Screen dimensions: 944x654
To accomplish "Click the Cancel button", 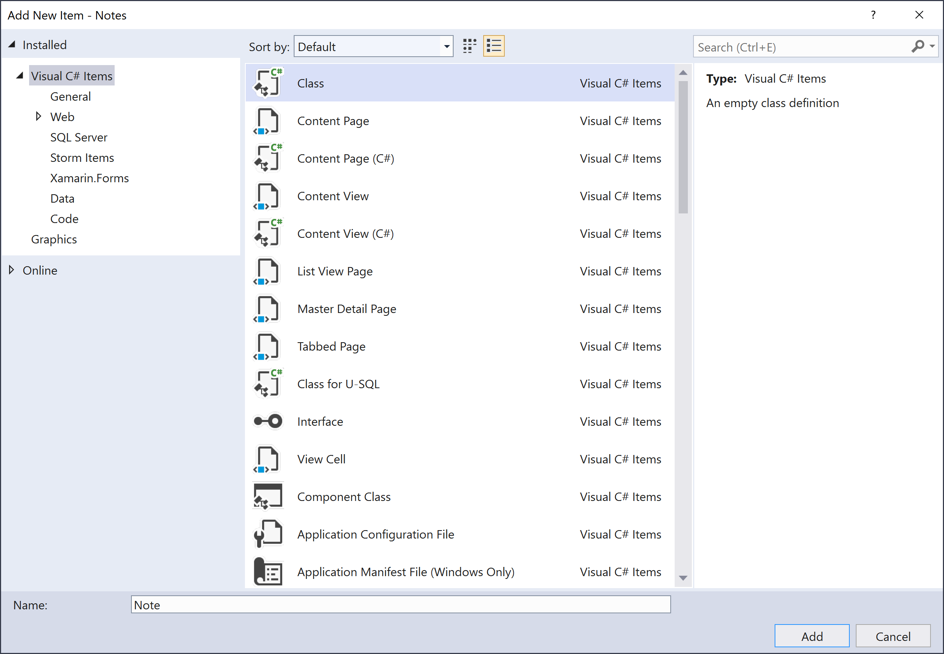I will pyautogui.click(x=892, y=636).
